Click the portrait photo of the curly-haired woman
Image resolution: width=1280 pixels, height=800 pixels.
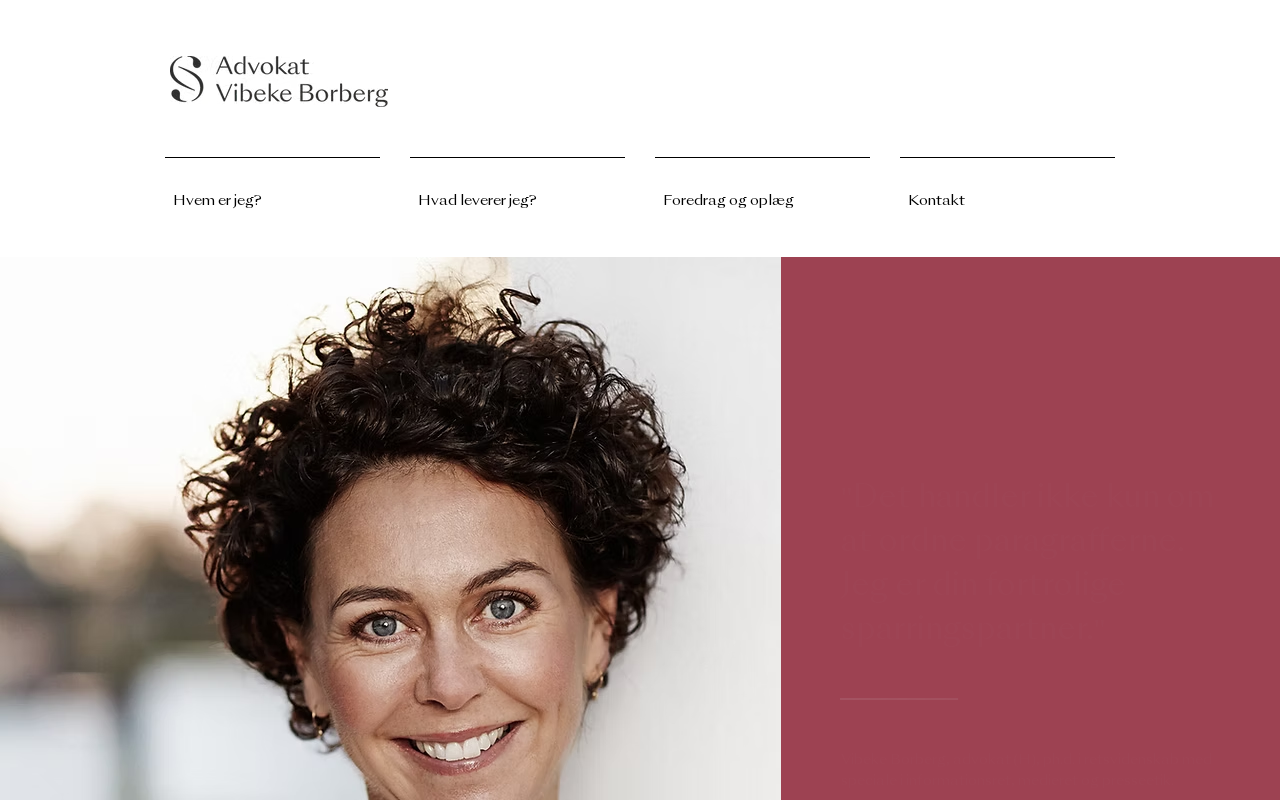click(390, 528)
